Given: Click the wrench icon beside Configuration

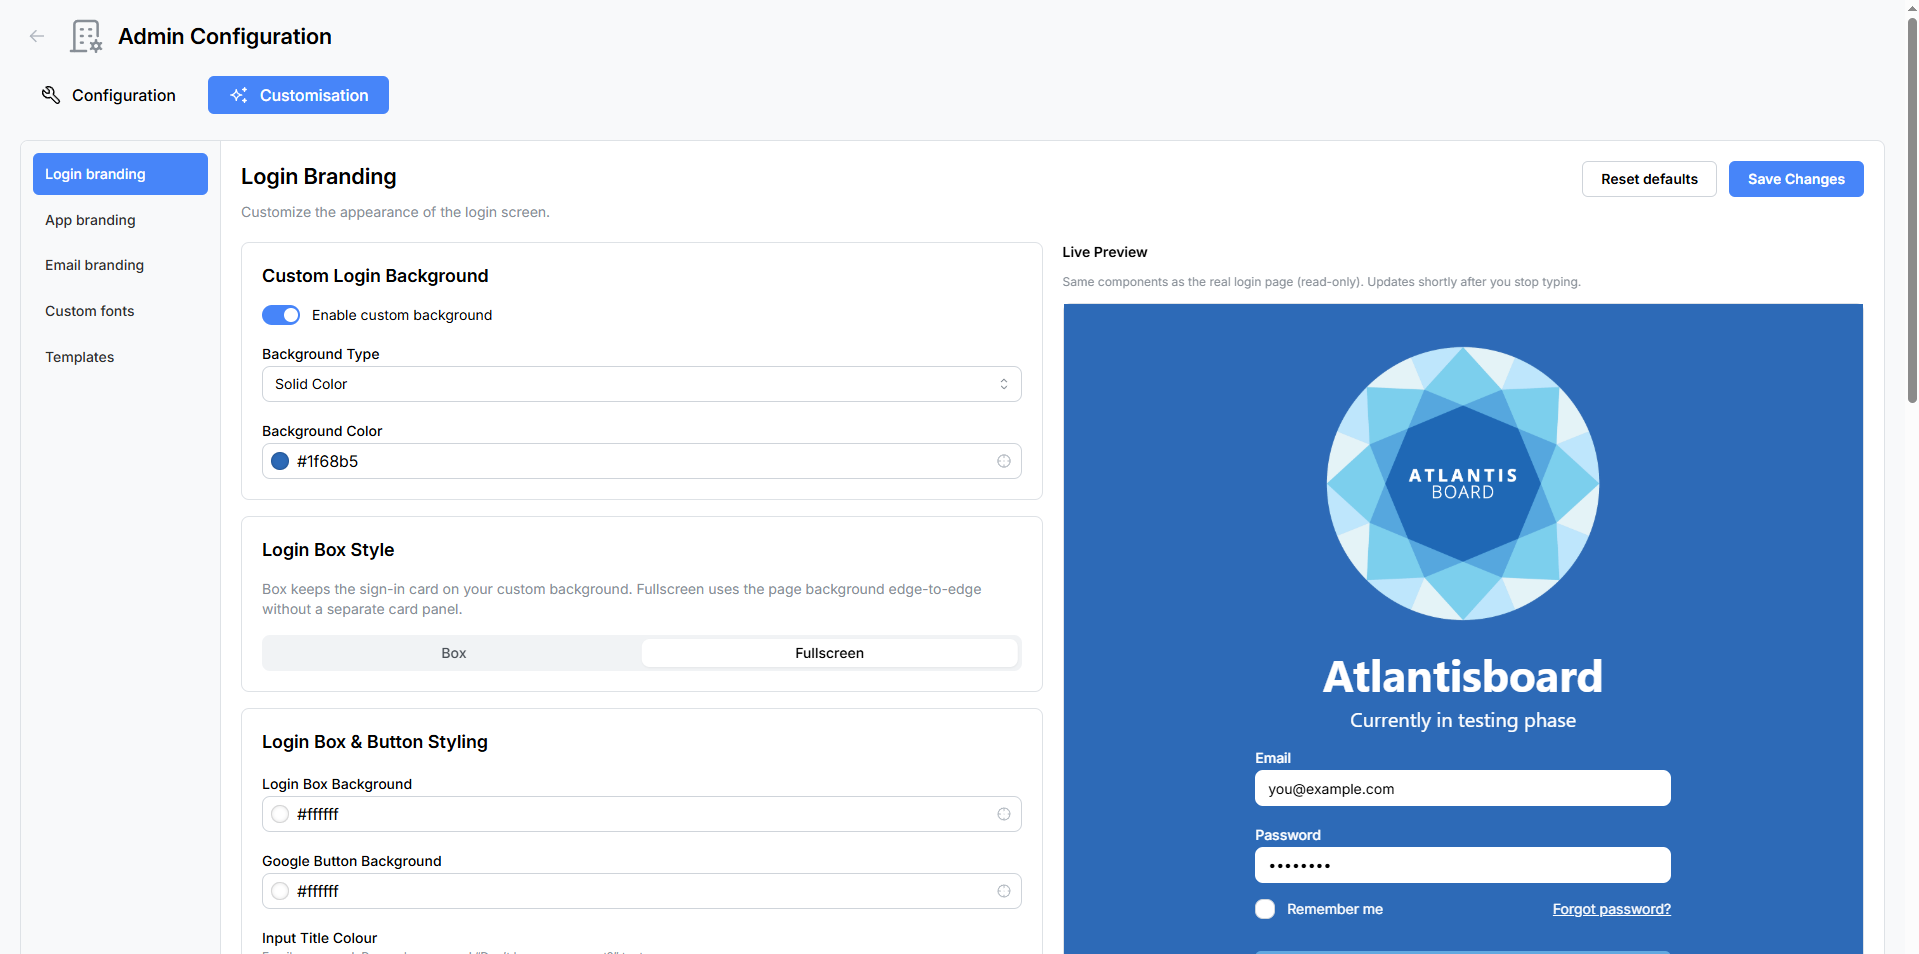Looking at the screenshot, I should (x=51, y=95).
